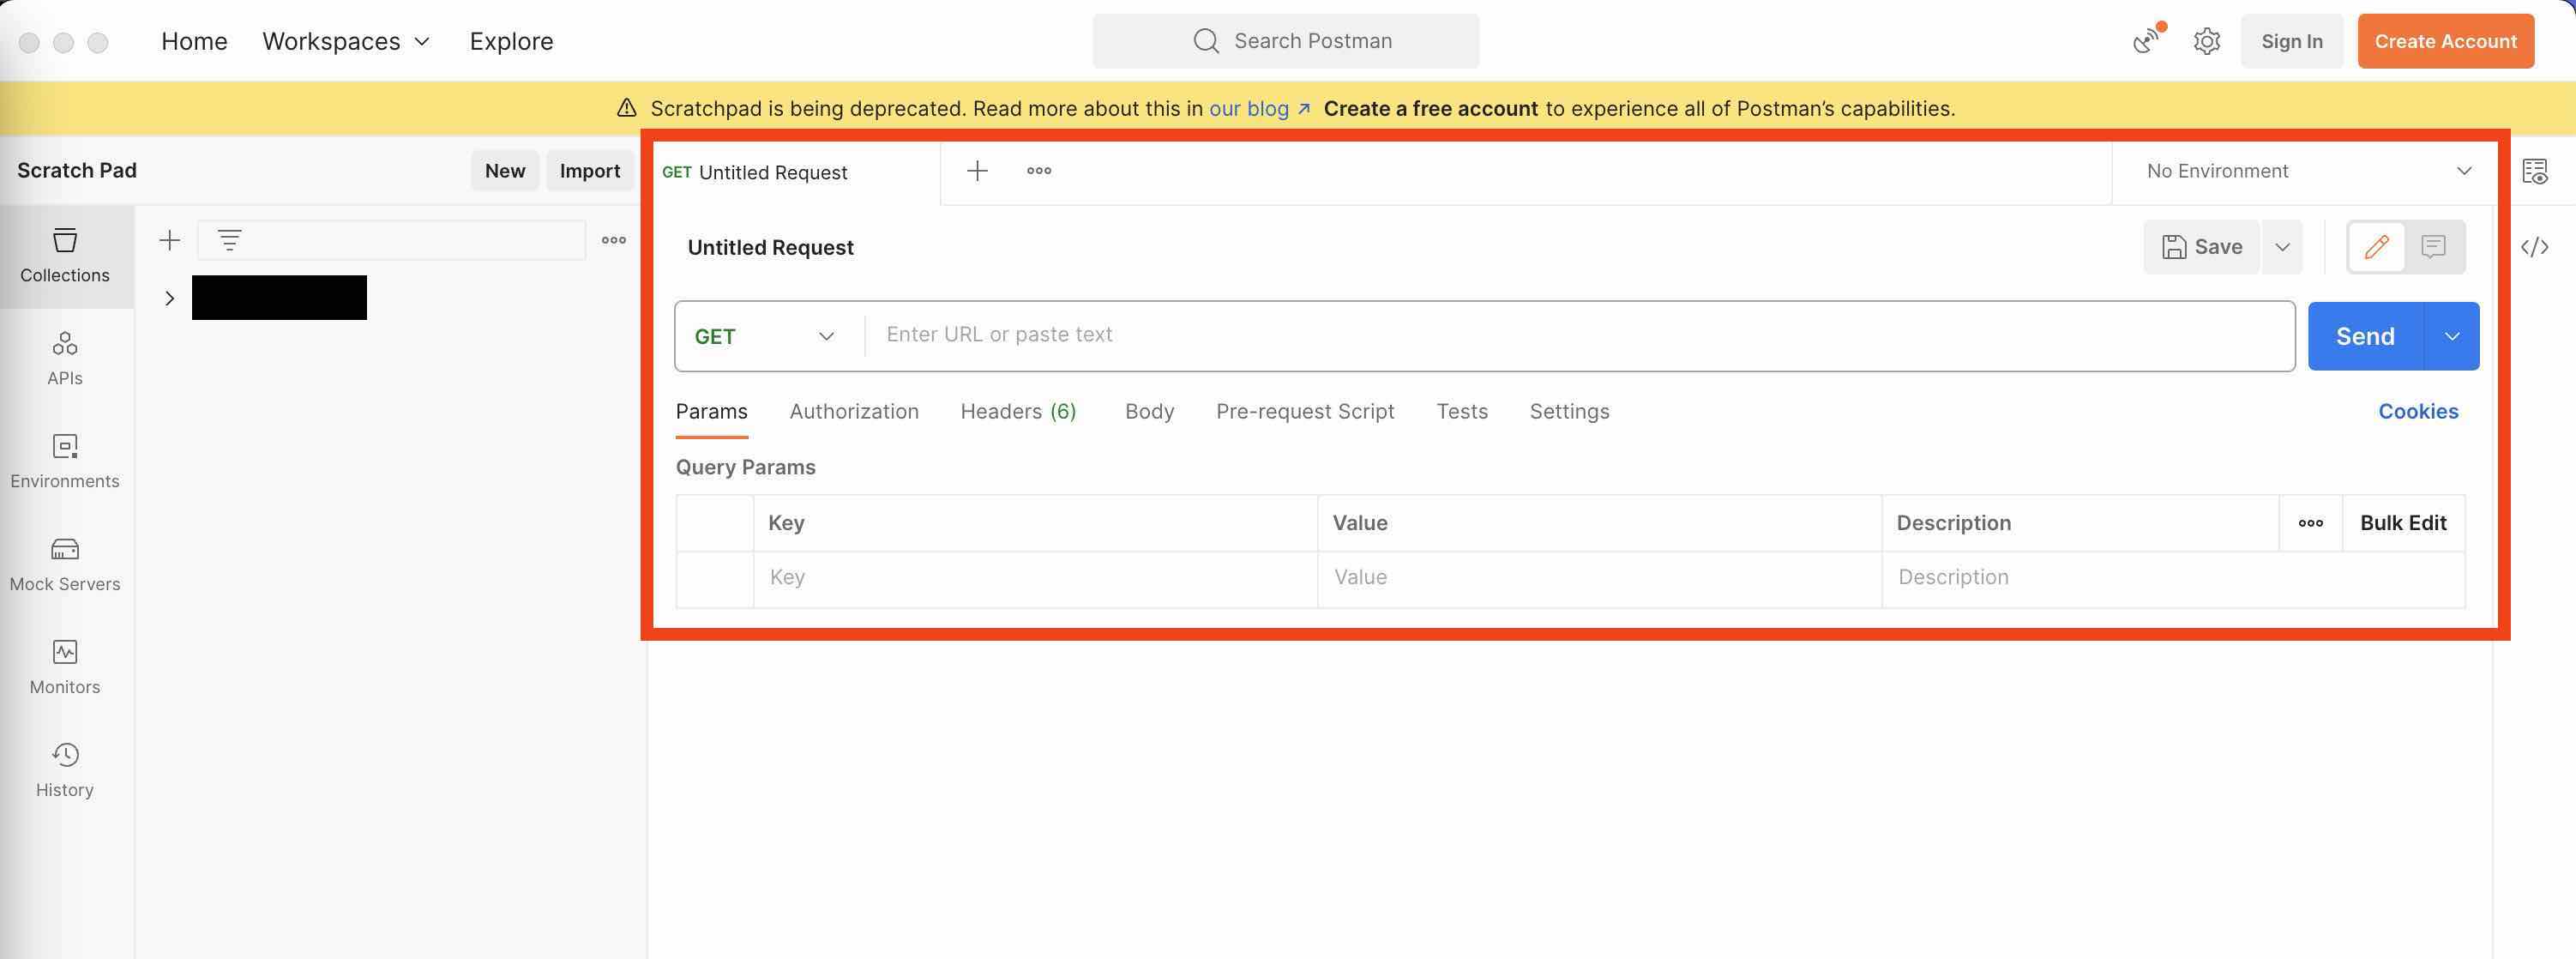This screenshot has width=2576, height=959.
Task: Switch to comment mode icon
Action: pyautogui.click(x=2433, y=247)
